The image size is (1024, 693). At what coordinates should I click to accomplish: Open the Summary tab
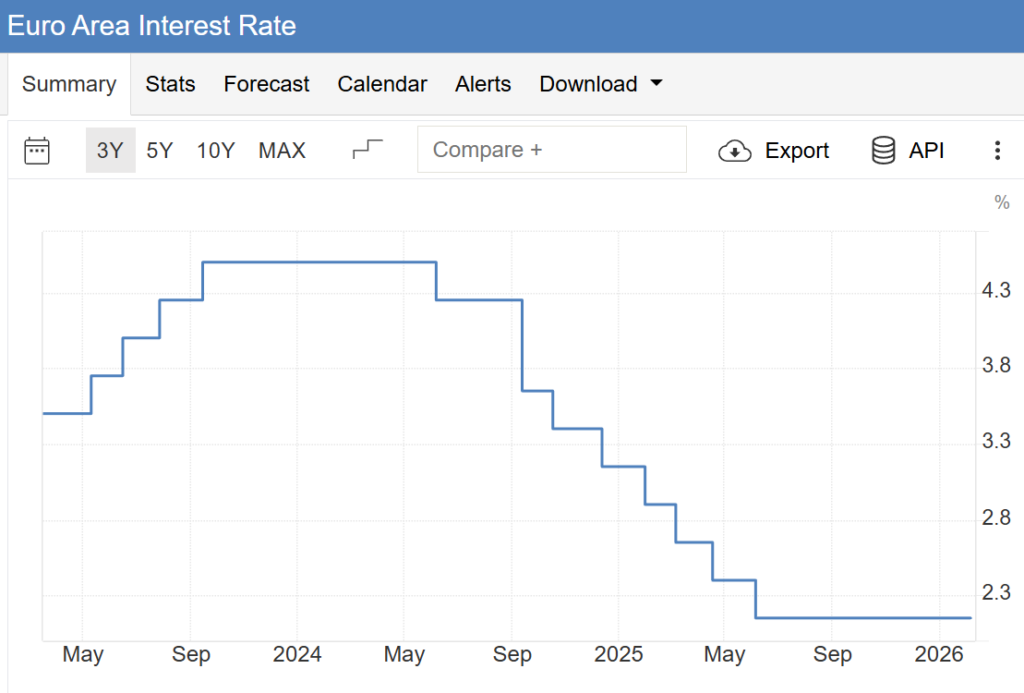[x=69, y=84]
